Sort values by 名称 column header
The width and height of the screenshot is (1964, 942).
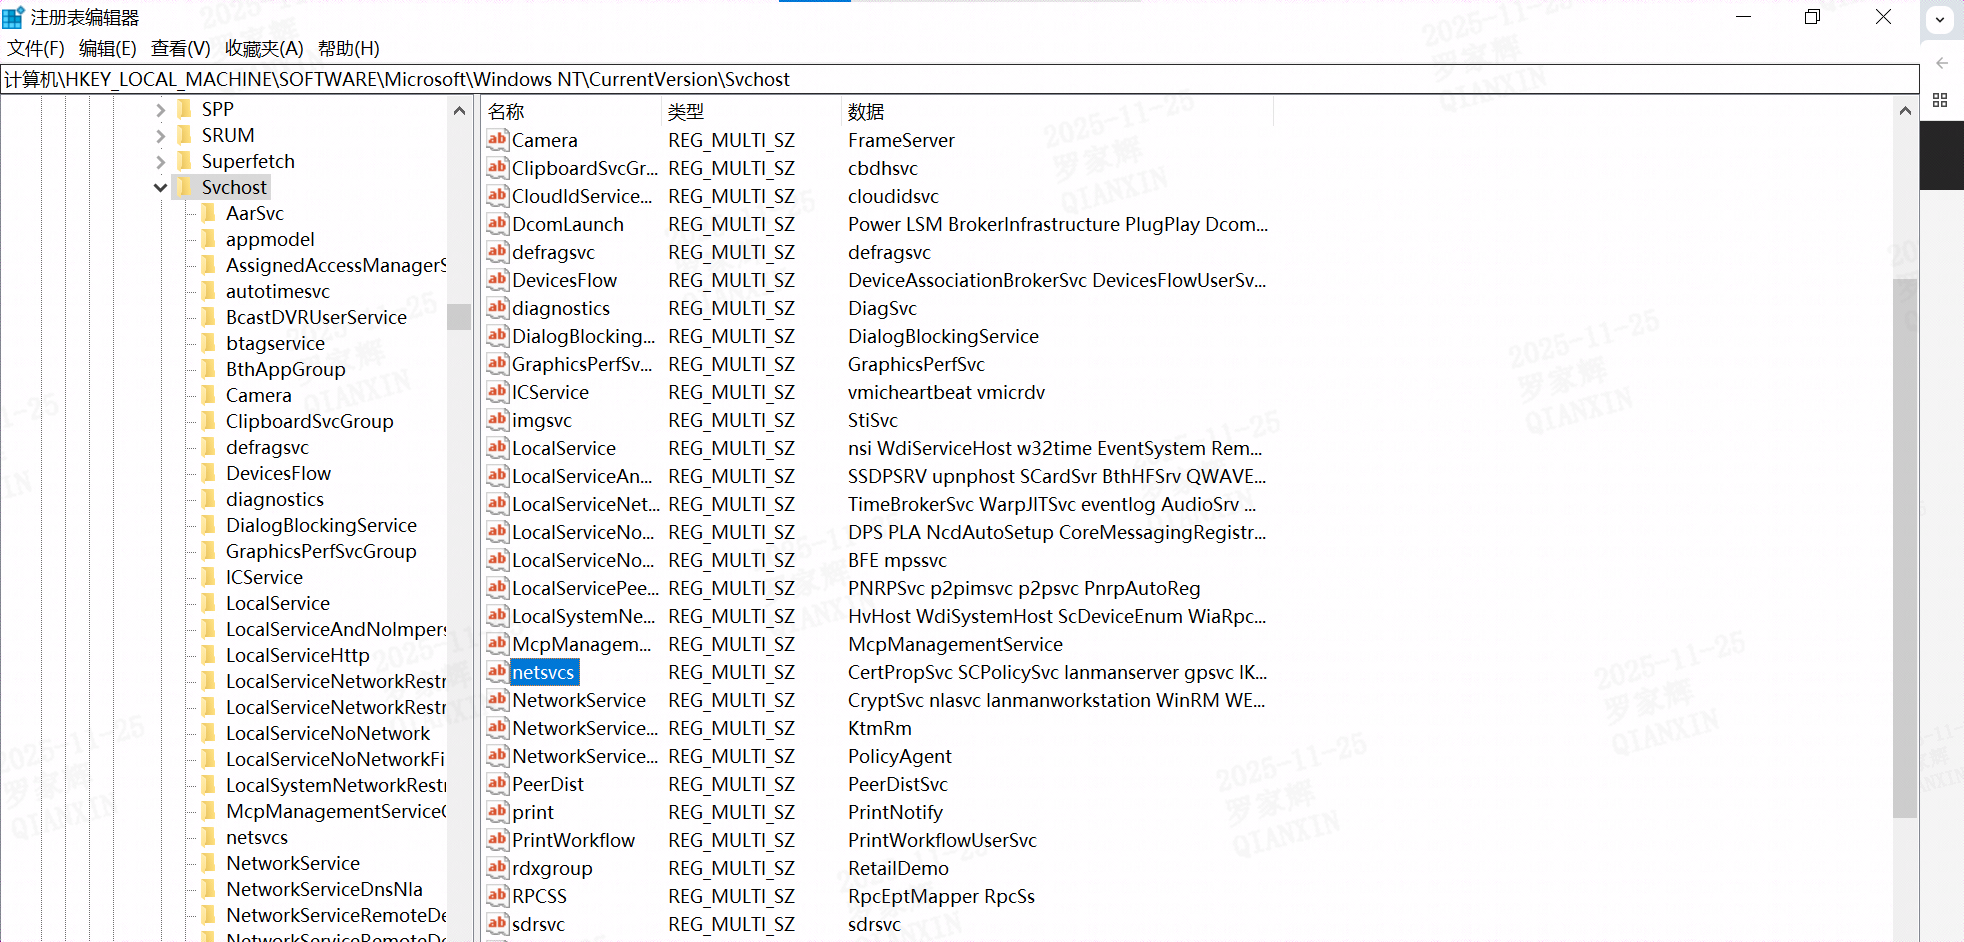click(572, 111)
